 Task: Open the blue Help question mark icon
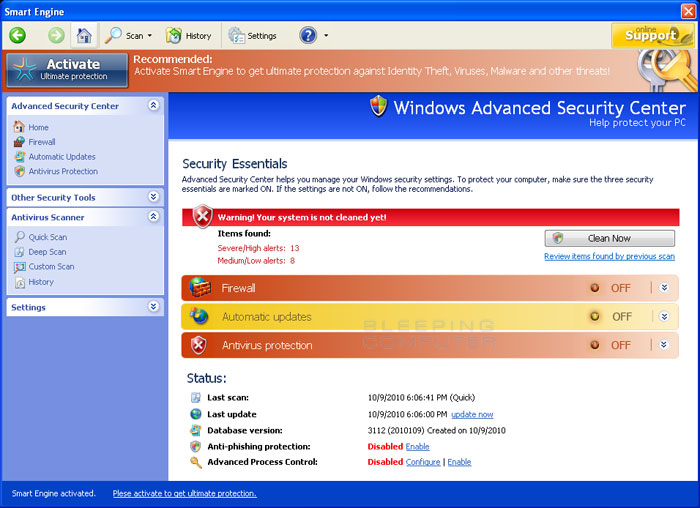coord(308,35)
